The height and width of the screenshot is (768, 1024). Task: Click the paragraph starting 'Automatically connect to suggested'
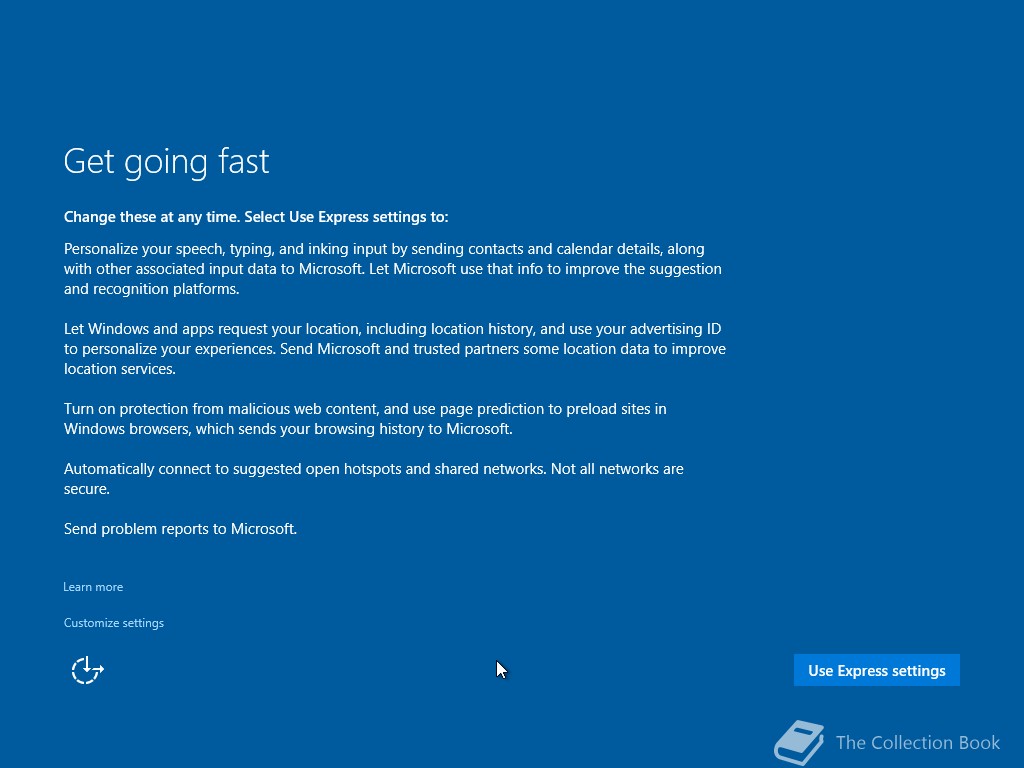(x=374, y=479)
